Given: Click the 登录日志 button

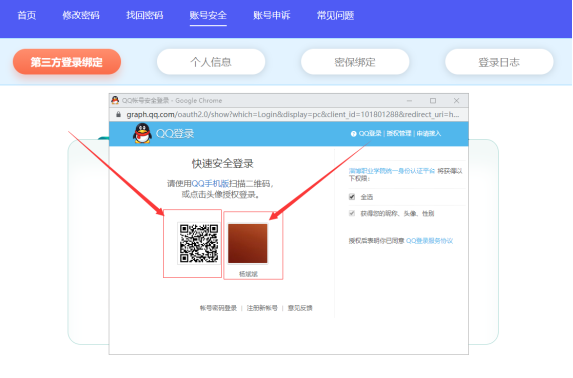Looking at the screenshot, I should click(x=499, y=62).
